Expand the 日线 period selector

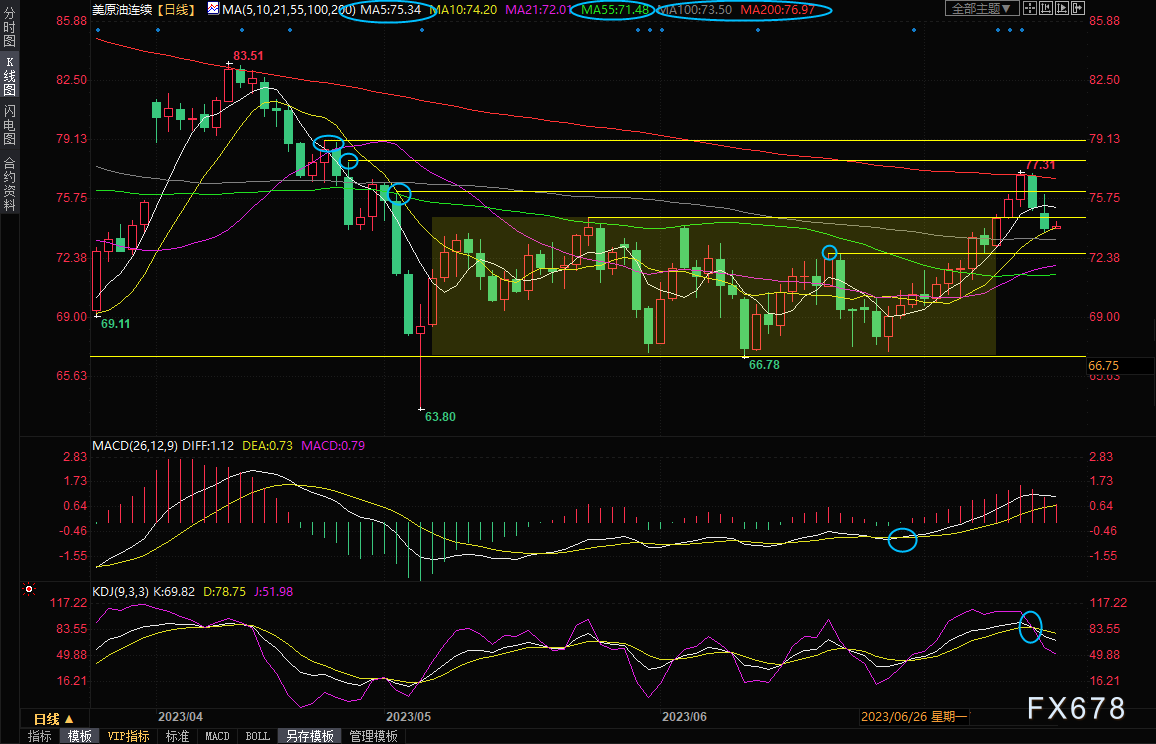54,718
